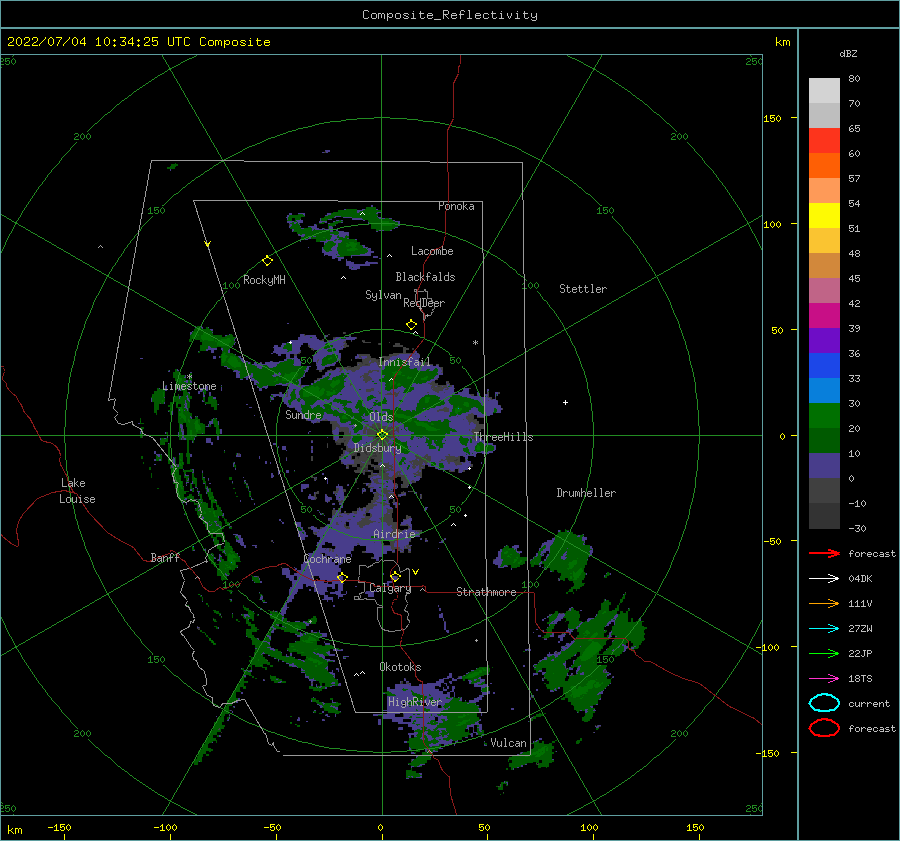Select the magenta swatch between 42 and 39 dBZ
This screenshot has height=841, width=900.
point(824,316)
